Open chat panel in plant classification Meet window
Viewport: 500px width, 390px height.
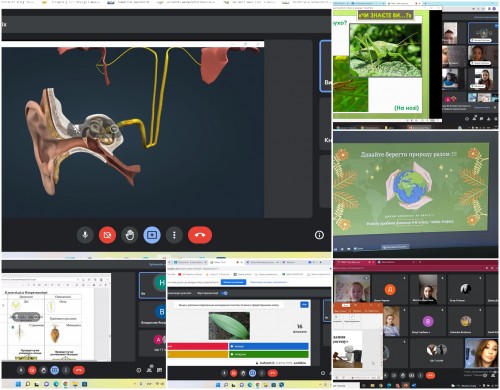coord(159,370)
